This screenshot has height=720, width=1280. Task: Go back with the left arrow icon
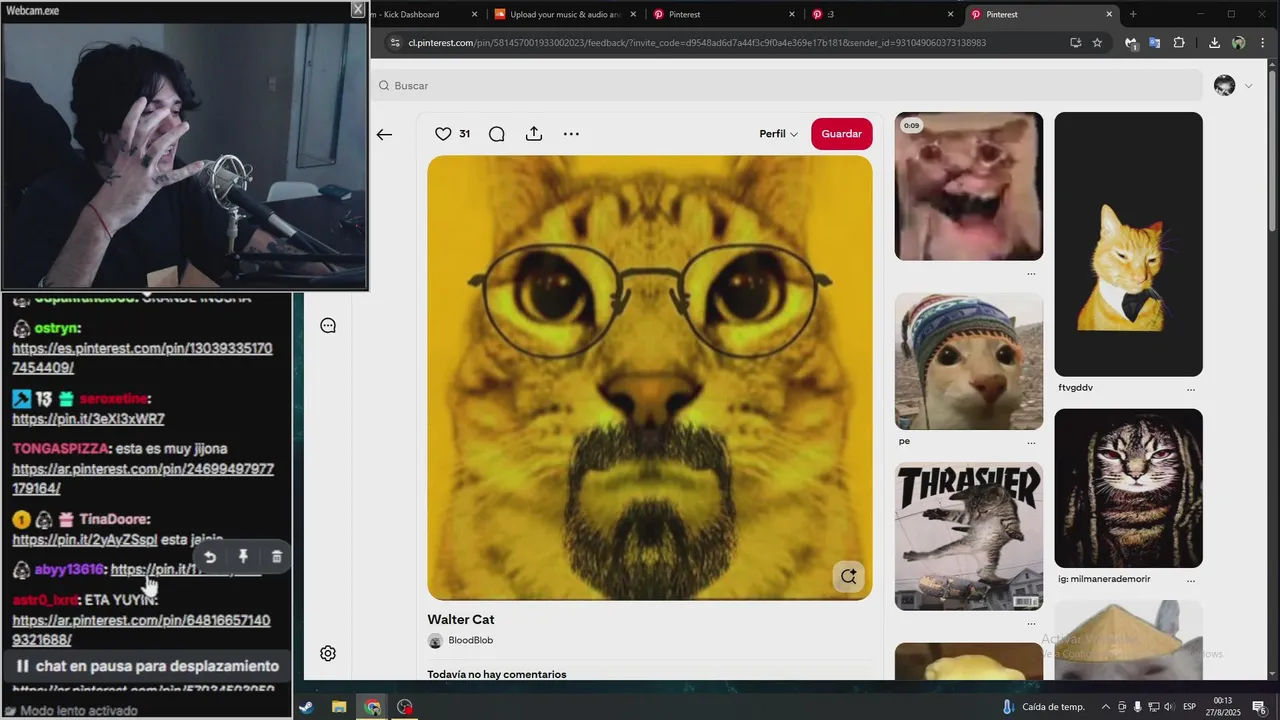pyautogui.click(x=384, y=134)
